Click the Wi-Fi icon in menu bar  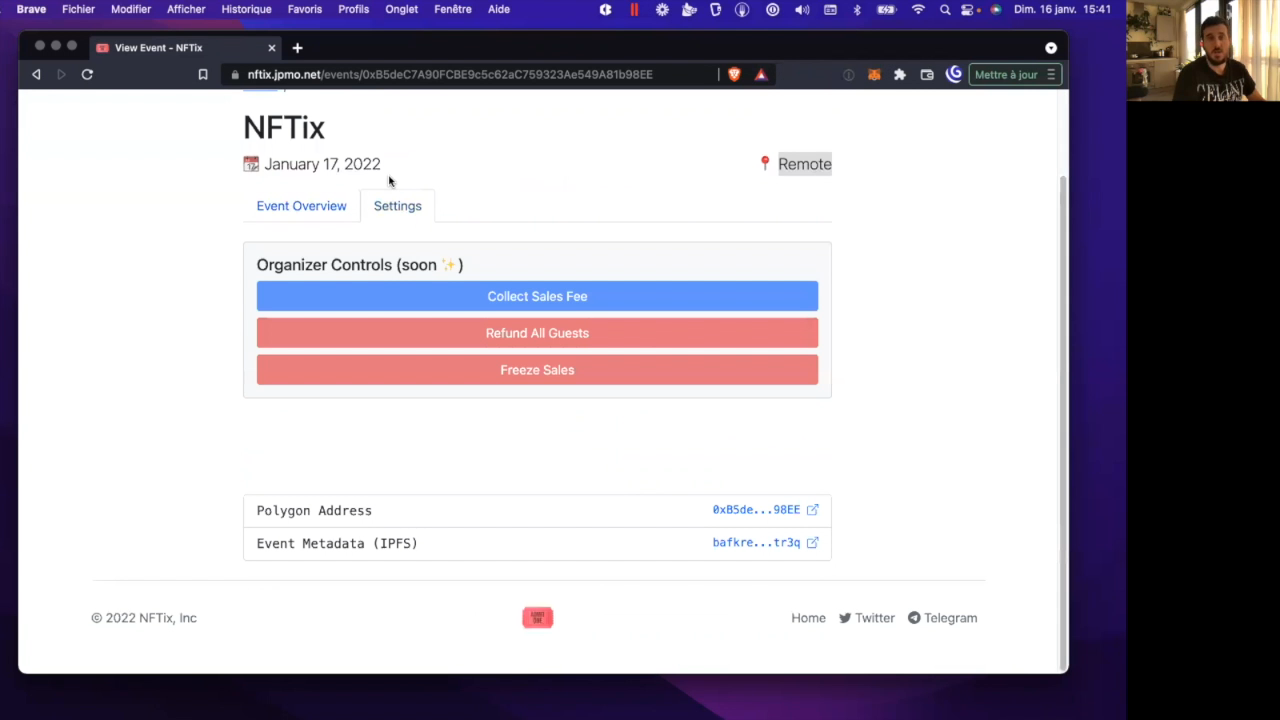click(x=919, y=9)
